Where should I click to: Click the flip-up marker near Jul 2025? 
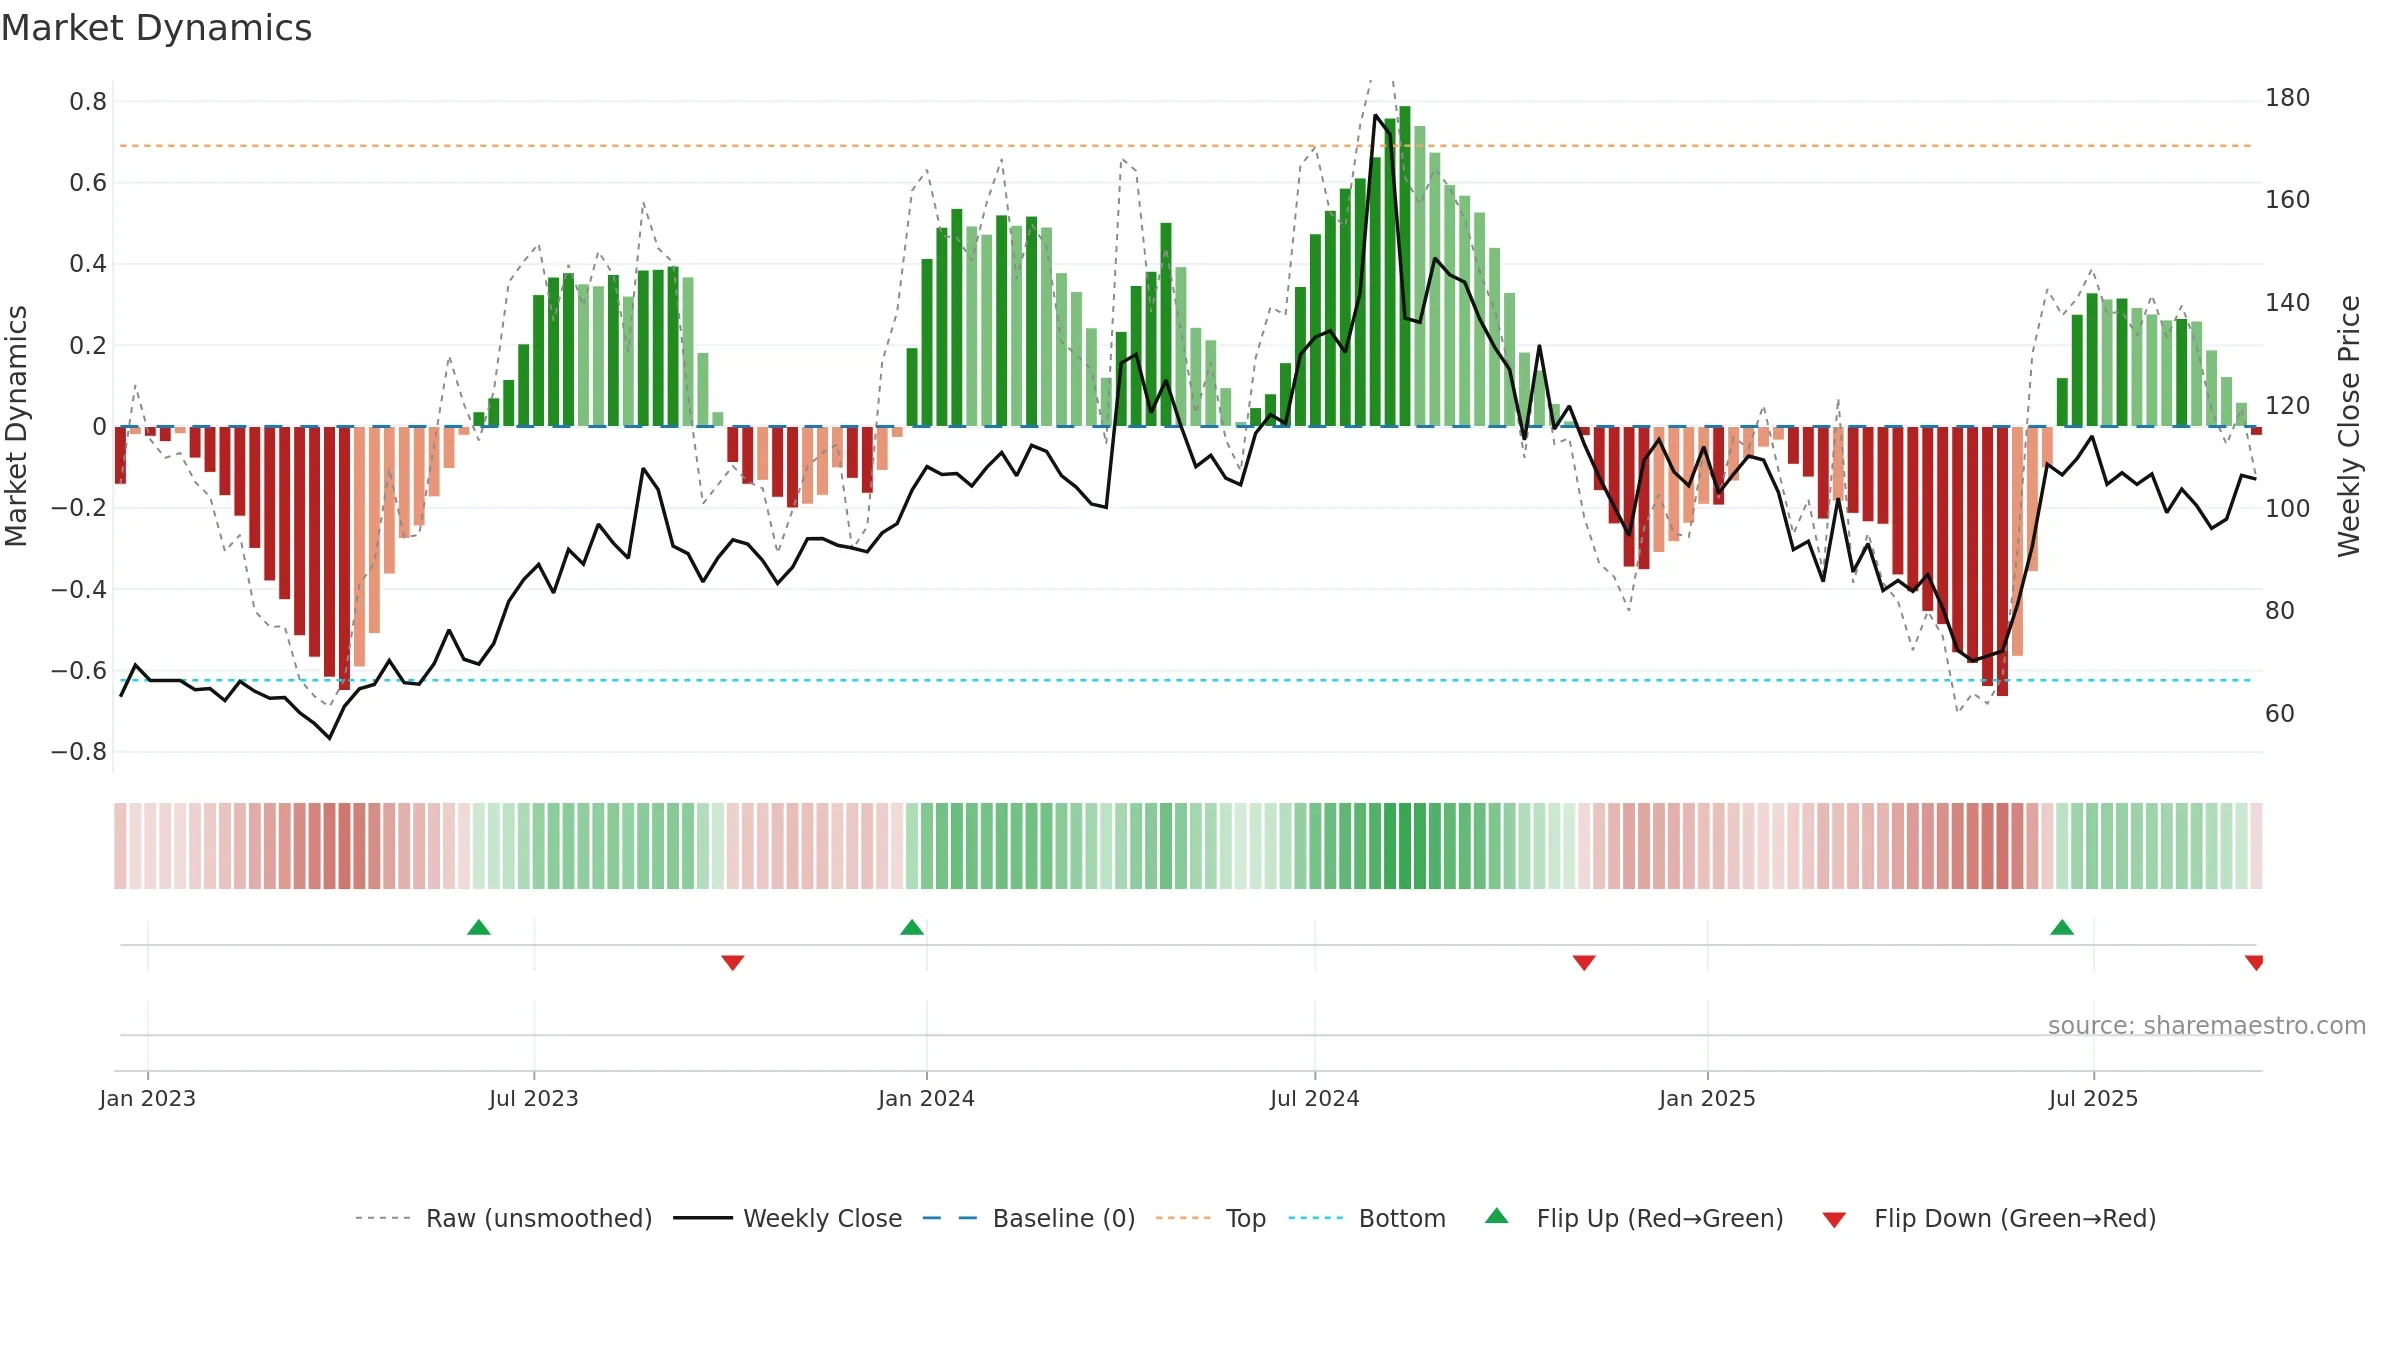pyautogui.click(x=2062, y=927)
